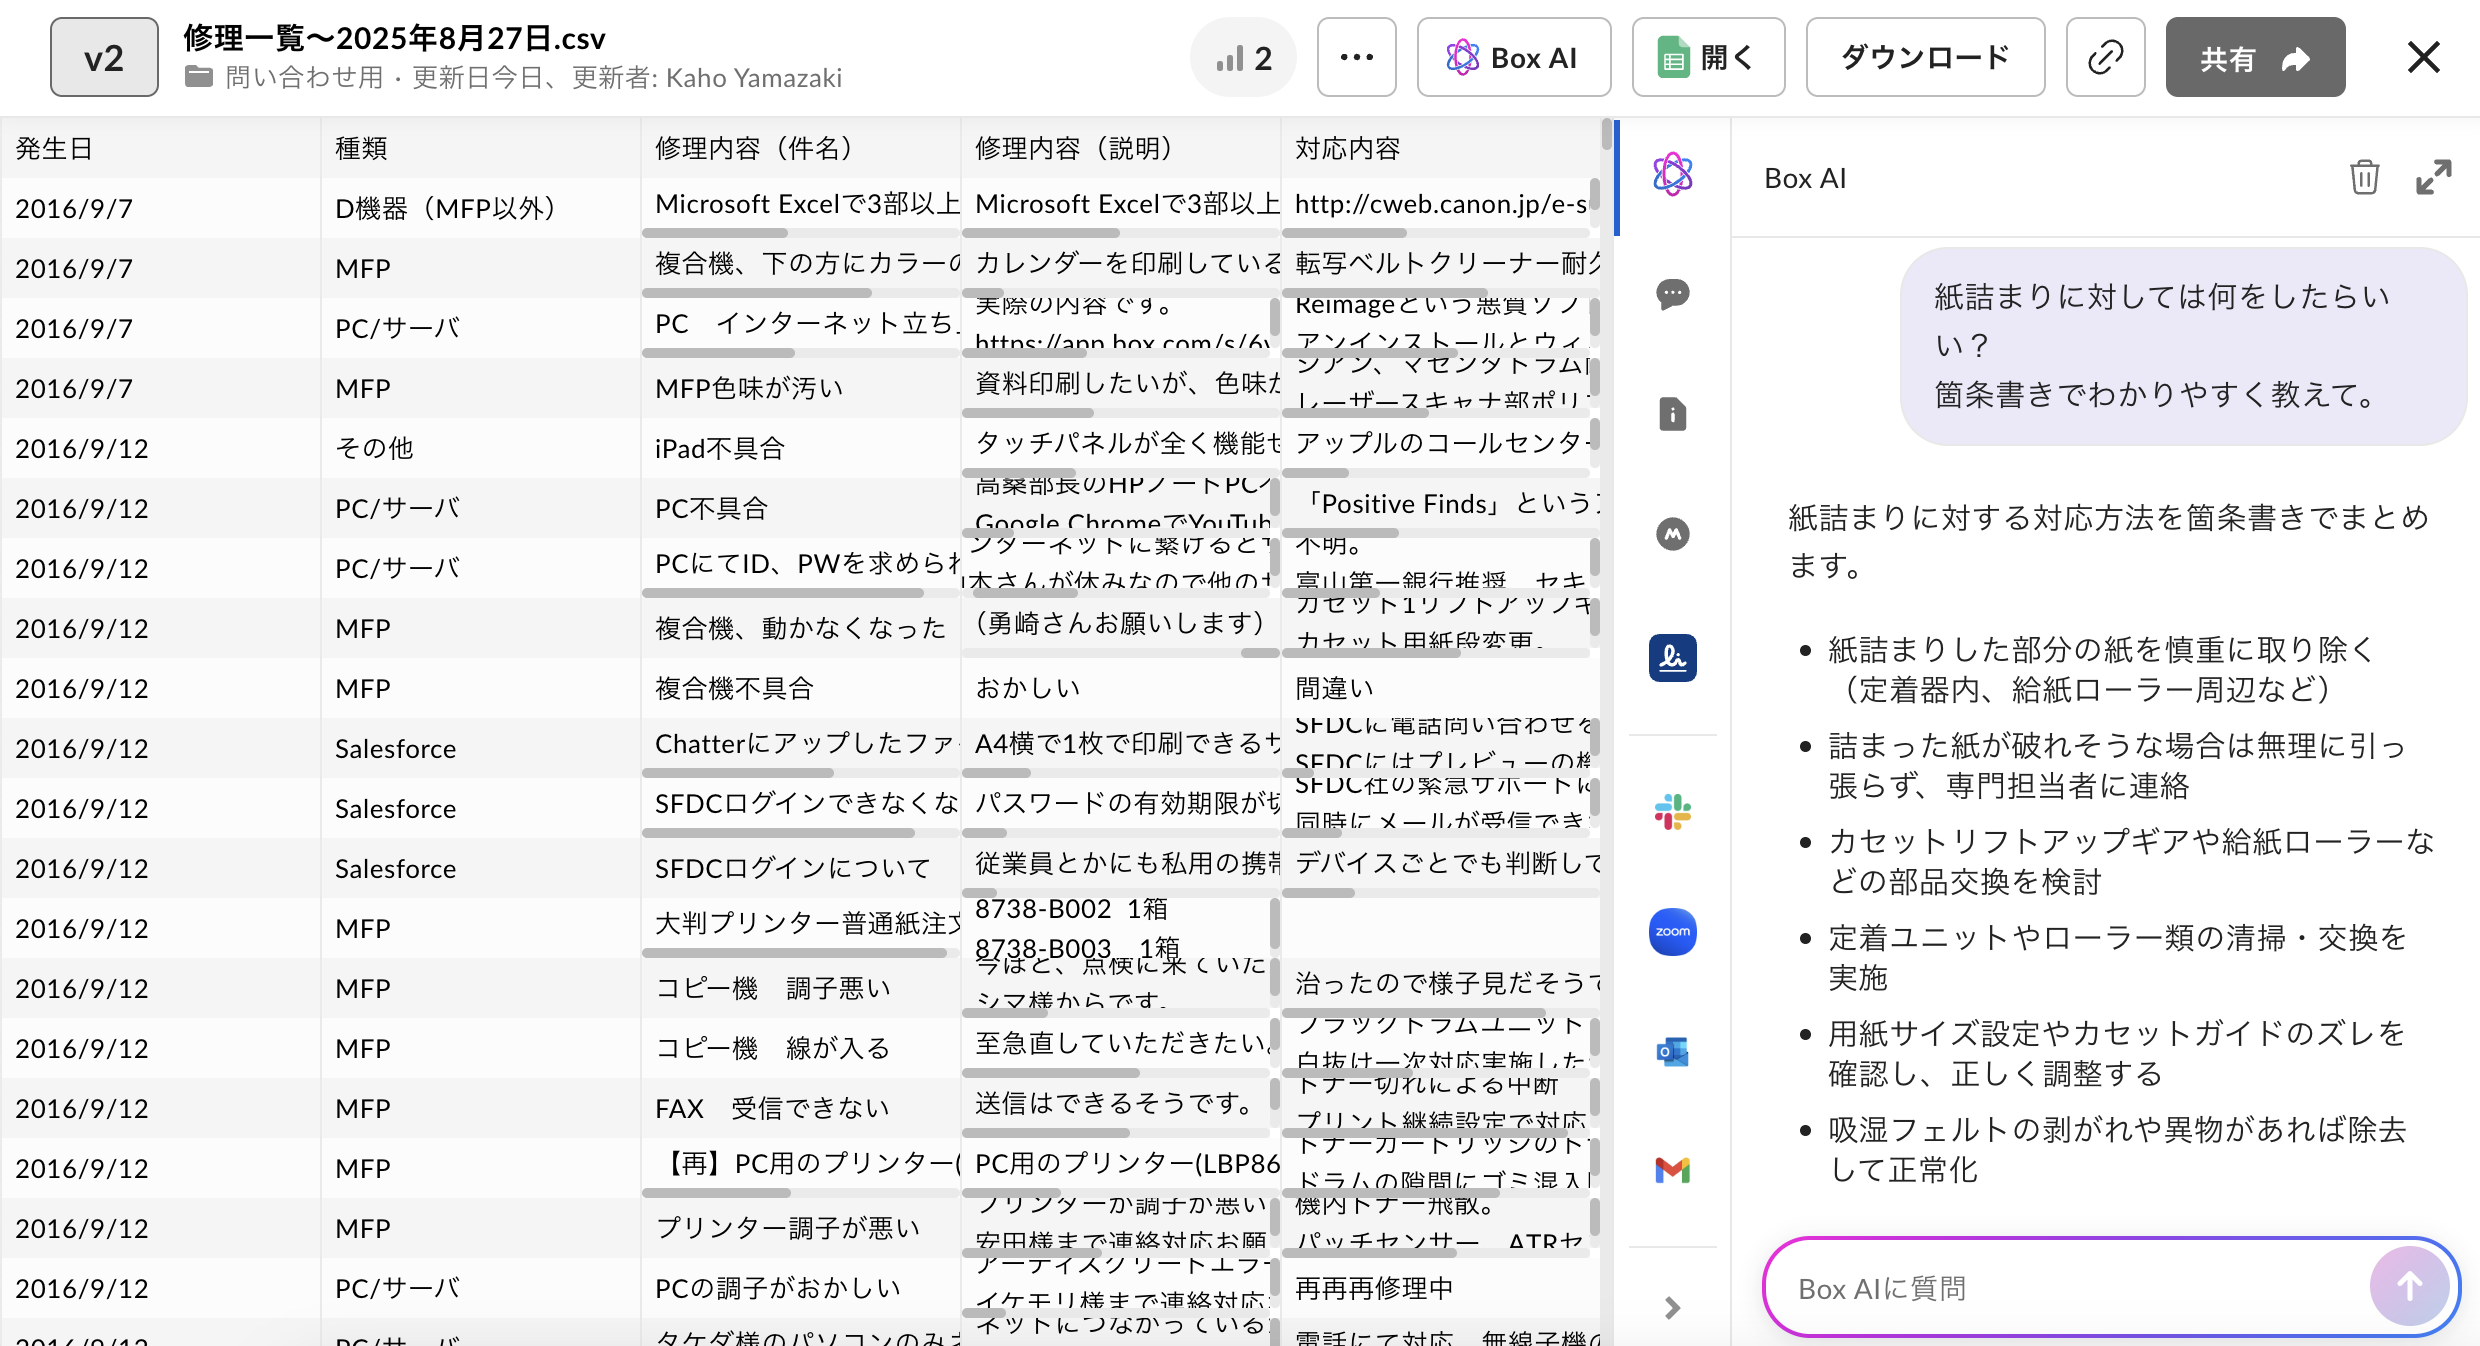
Task: Click the コピー機 線が入る cell
Action: [800, 1048]
